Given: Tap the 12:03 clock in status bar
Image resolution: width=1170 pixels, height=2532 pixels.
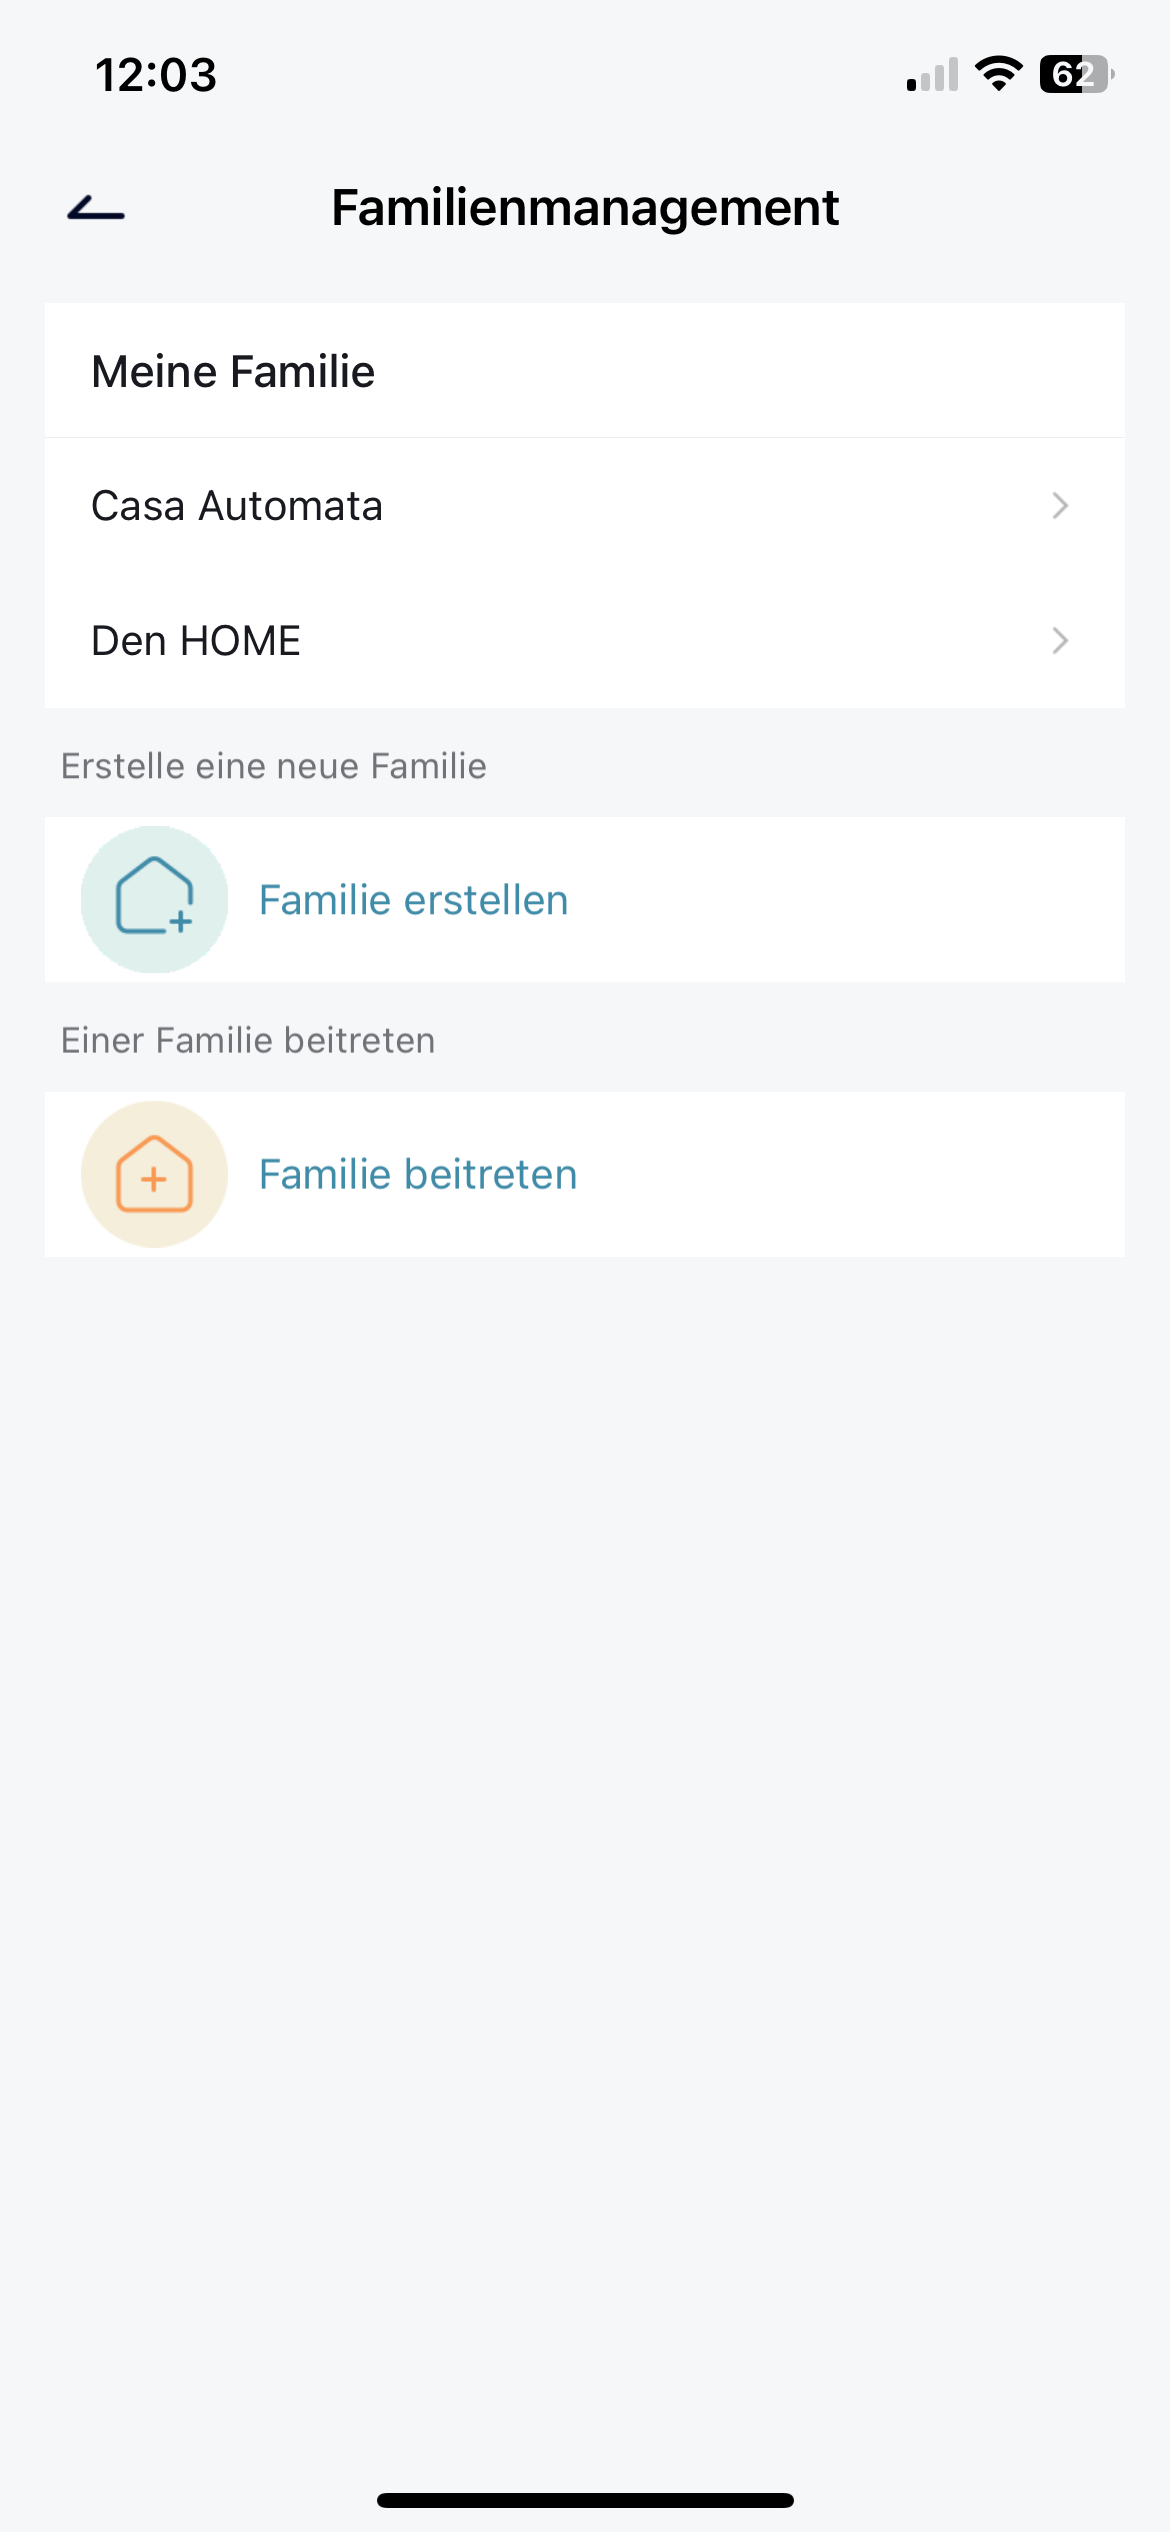Looking at the screenshot, I should pyautogui.click(x=156, y=75).
